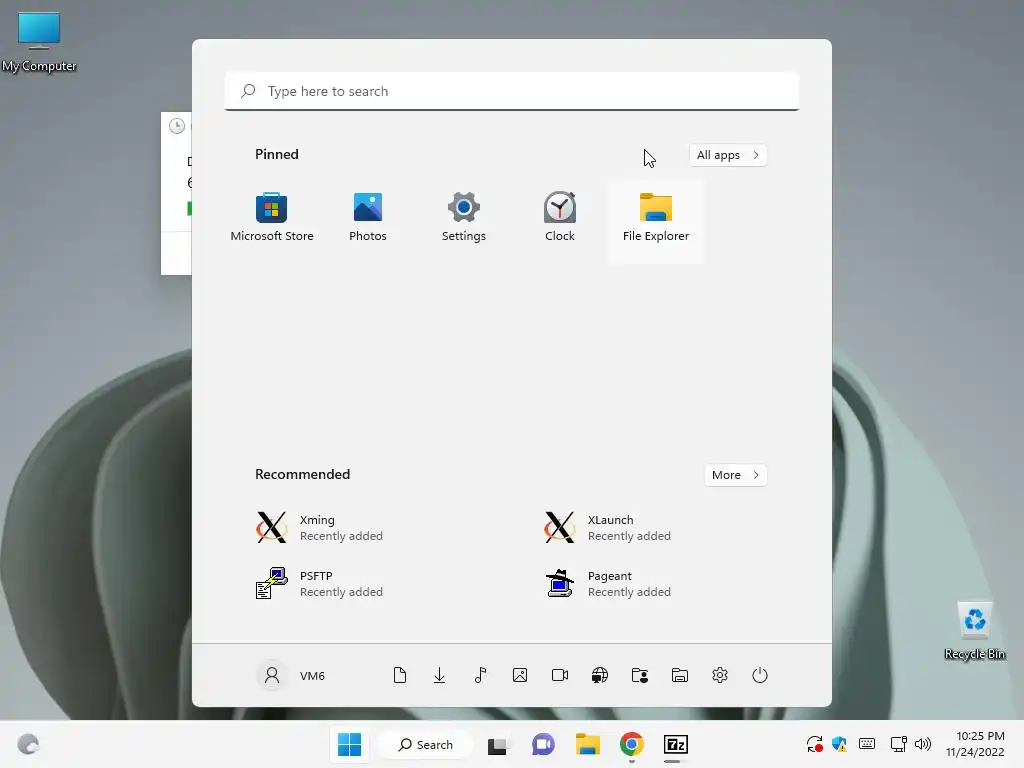Show More recommended items
Image resolution: width=1024 pixels, height=768 pixels.
tap(735, 475)
